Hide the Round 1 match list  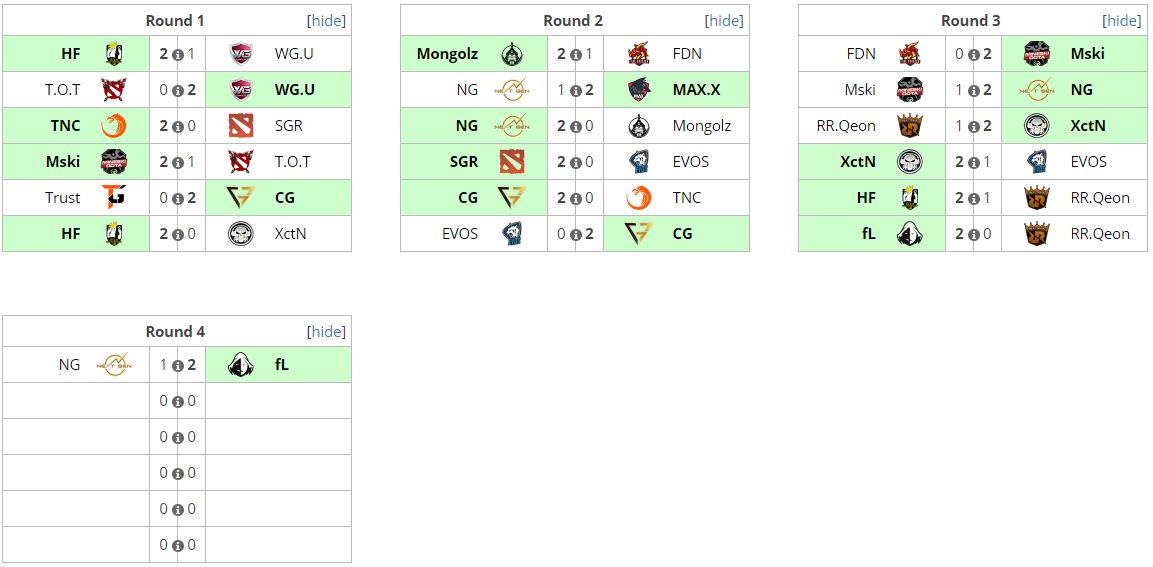(x=326, y=21)
